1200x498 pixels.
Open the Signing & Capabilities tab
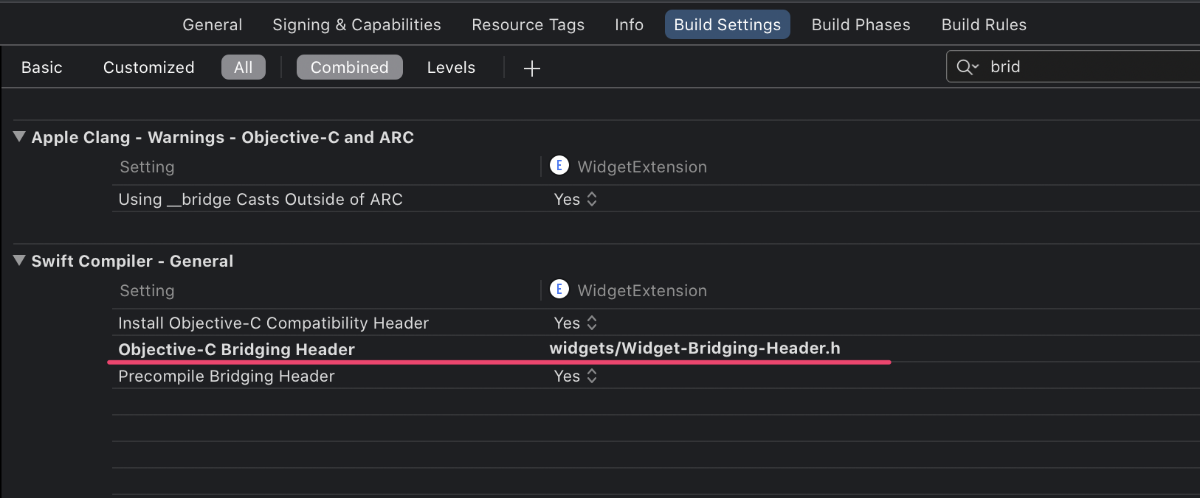356,25
